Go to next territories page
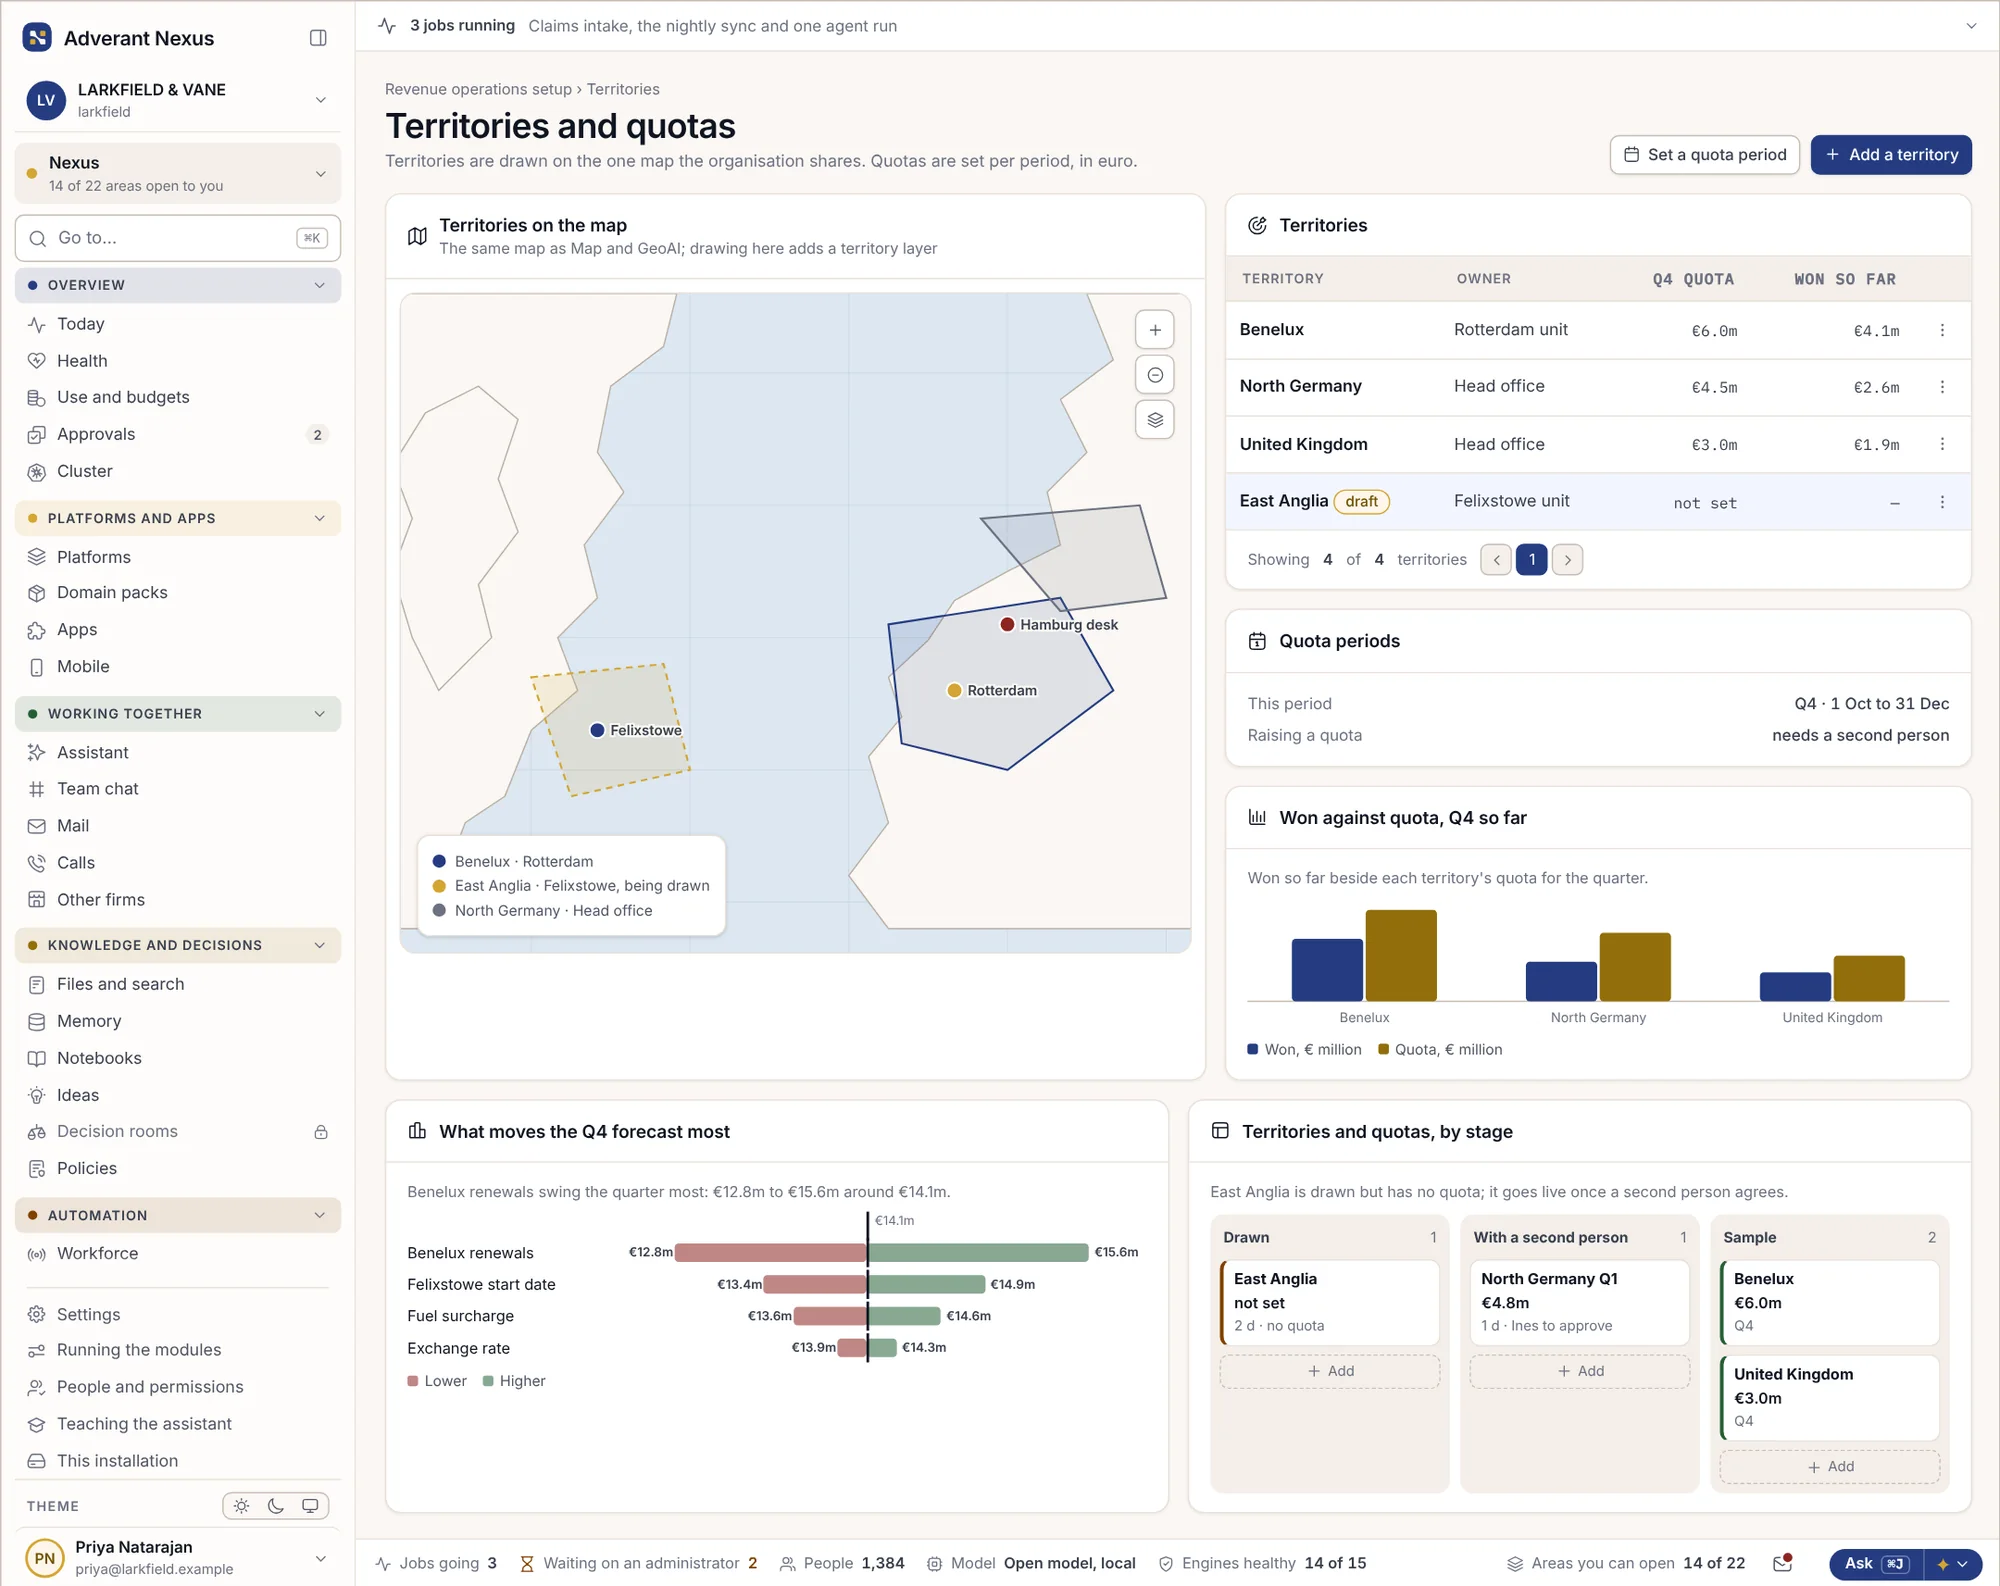This screenshot has width=2000, height=1586. pyautogui.click(x=1567, y=560)
